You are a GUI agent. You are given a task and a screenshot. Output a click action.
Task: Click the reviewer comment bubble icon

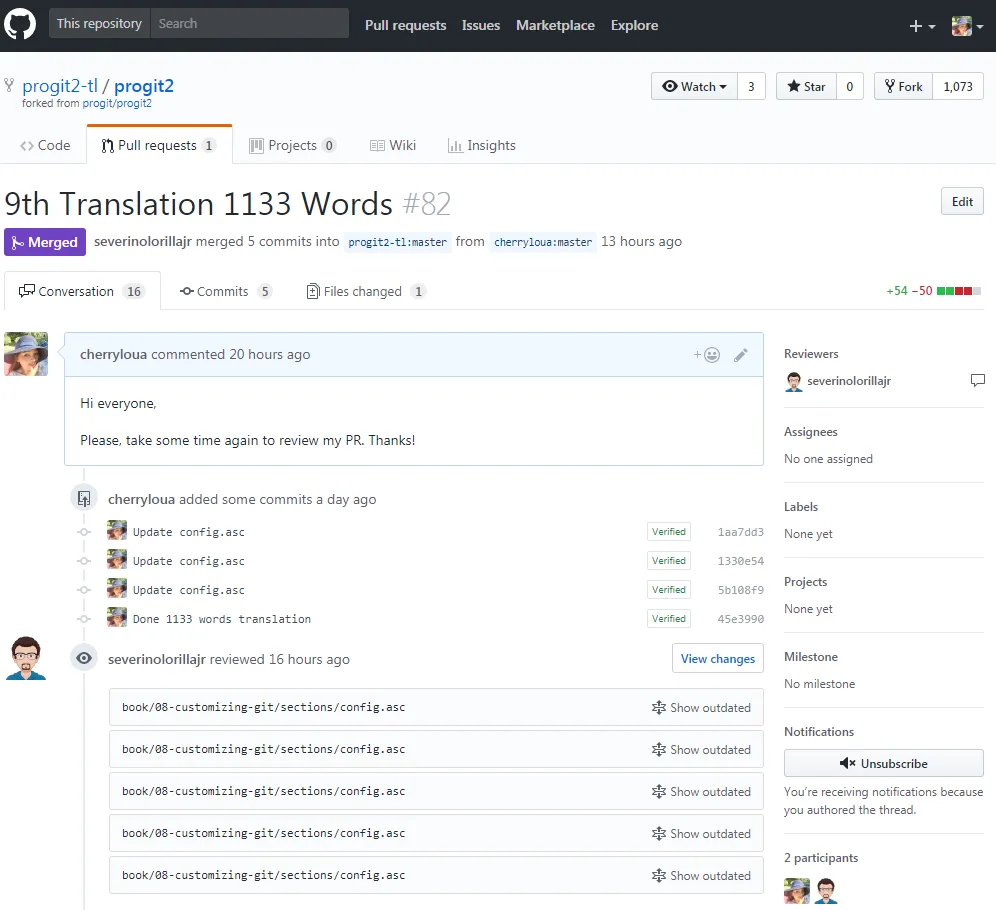(x=978, y=380)
